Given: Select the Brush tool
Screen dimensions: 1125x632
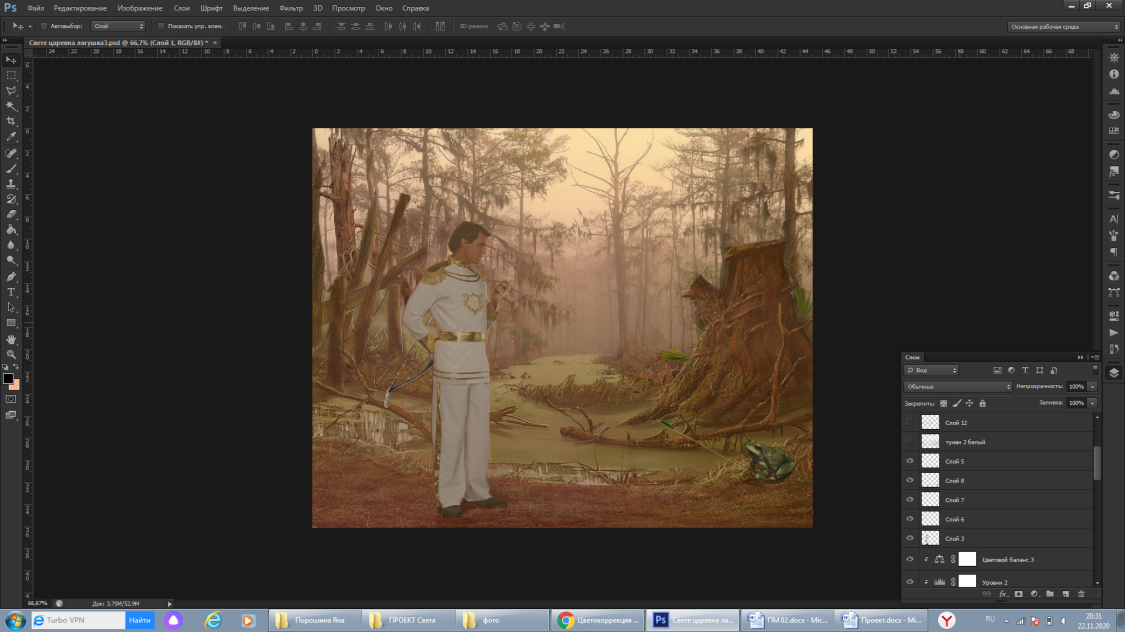Looking at the screenshot, I should click(x=11, y=169).
